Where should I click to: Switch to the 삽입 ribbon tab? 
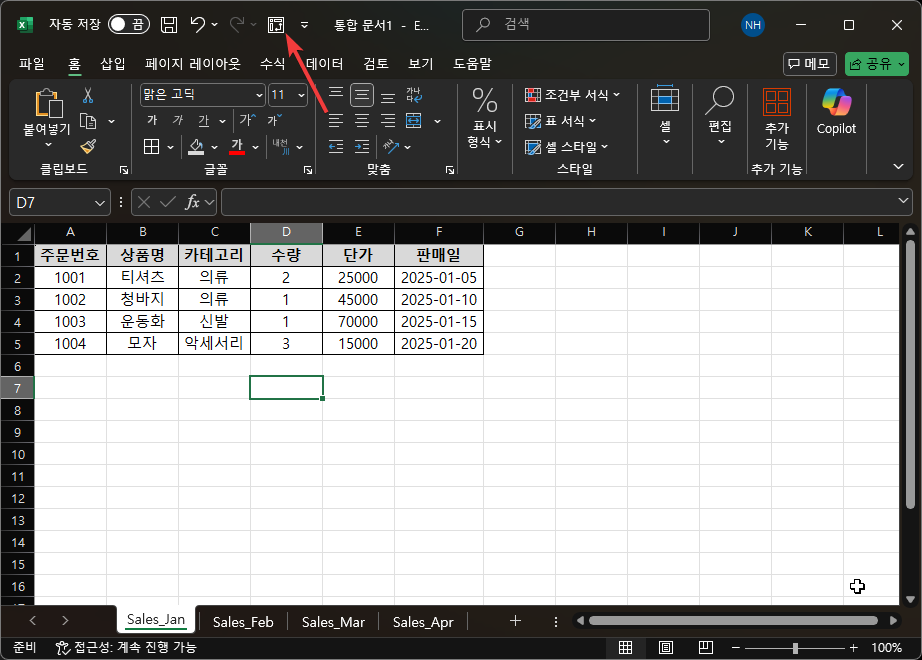coord(112,64)
